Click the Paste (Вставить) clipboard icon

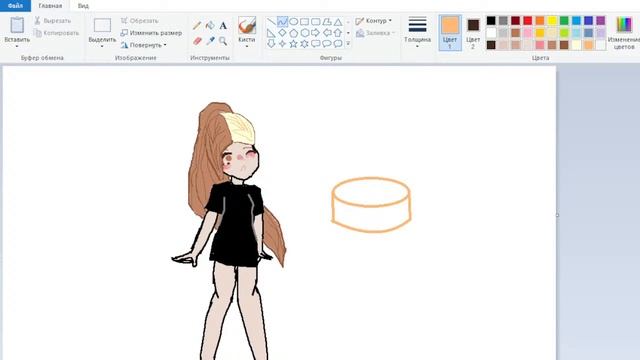[17, 25]
